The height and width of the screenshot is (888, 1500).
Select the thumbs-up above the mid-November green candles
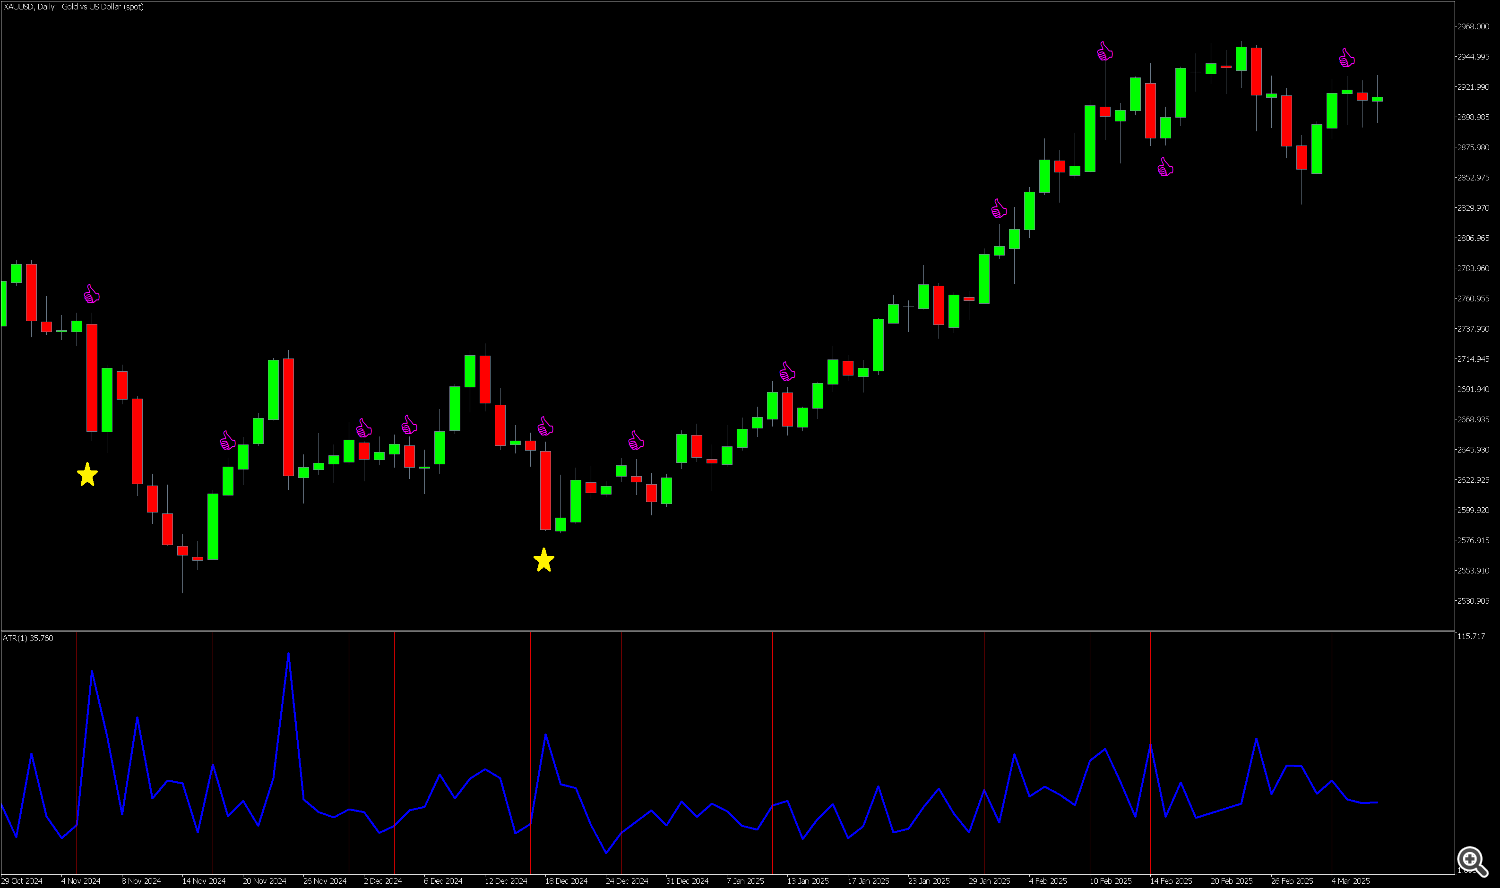click(228, 440)
